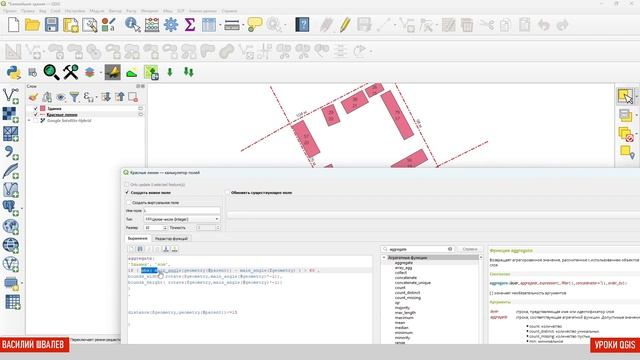
Task: Filter legend with funnel icon
Action: (74, 97)
